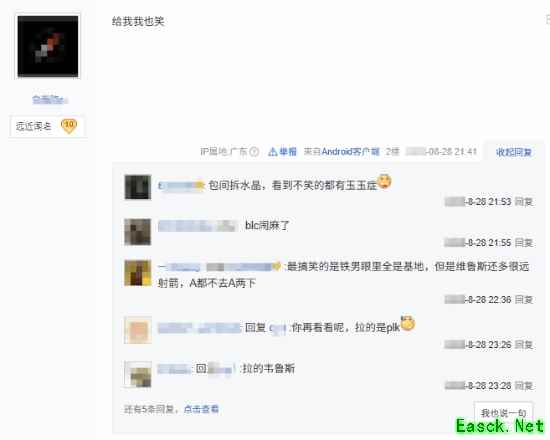
Task: Open avatar beside 'blc闹麻了' comment
Action: pyautogui.click(x=138, y=232)
